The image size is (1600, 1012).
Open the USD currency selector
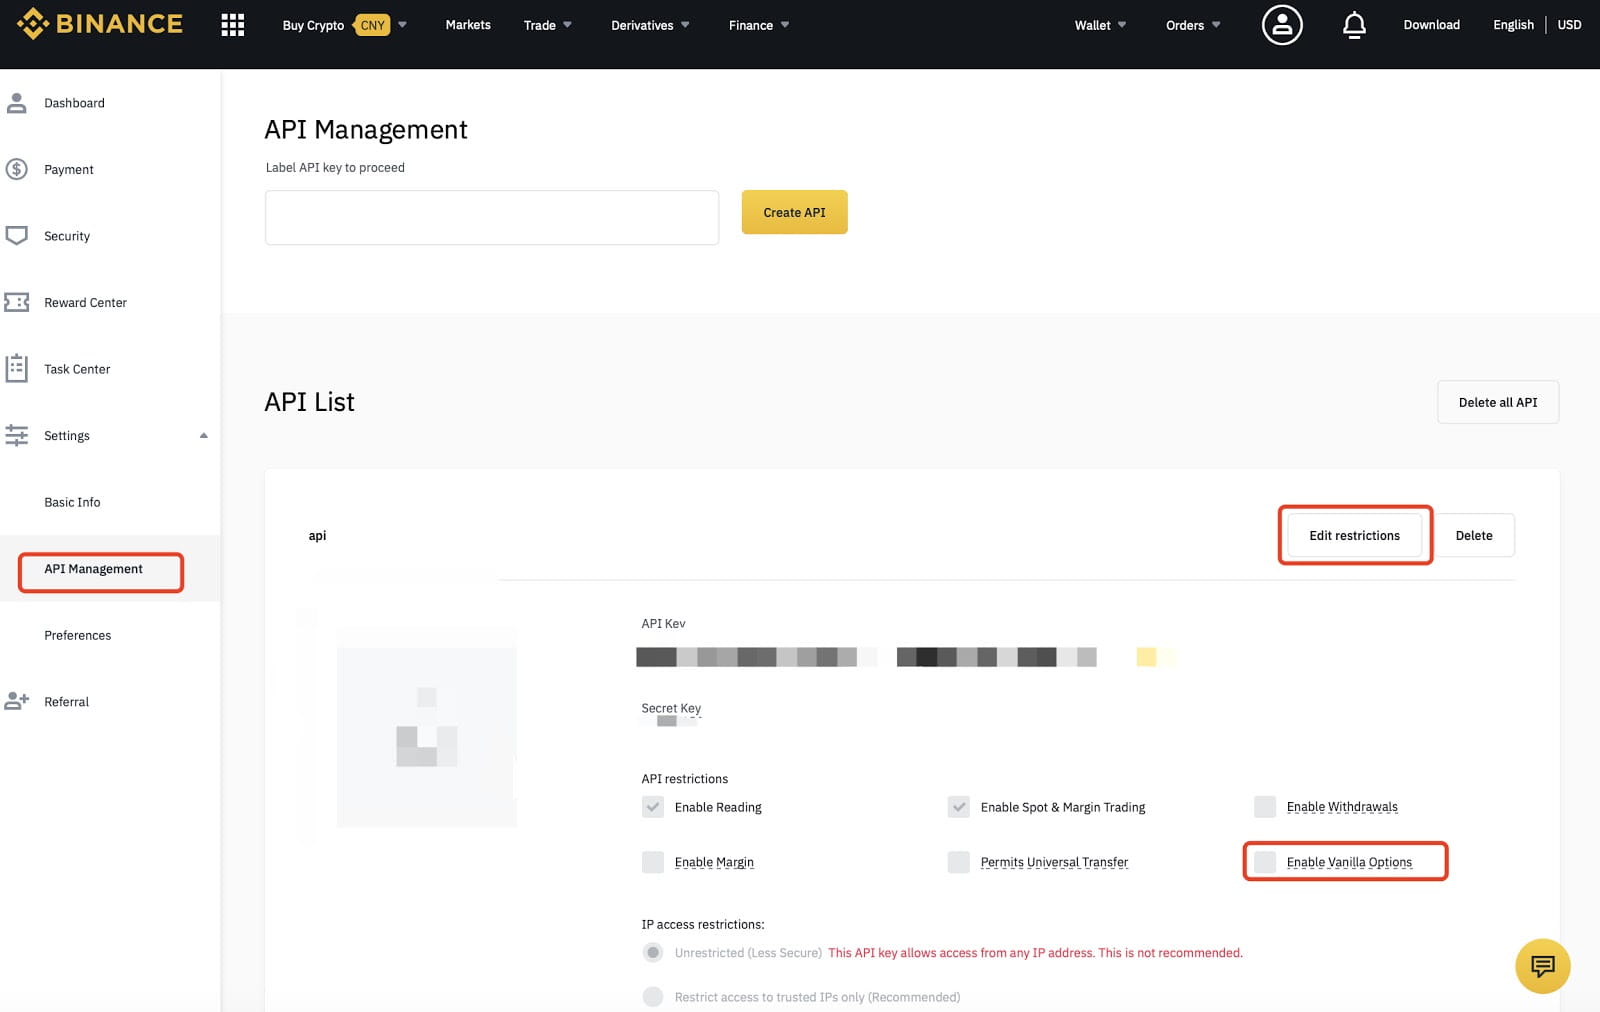click(x=1569, y=25)
